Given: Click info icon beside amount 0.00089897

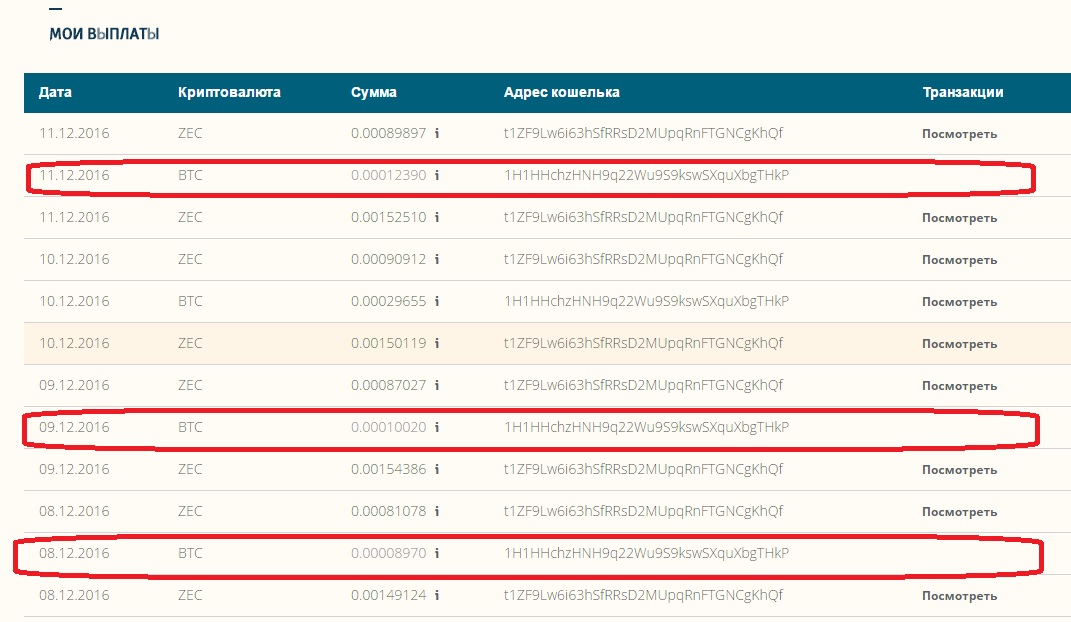Looking at the screenshot, I should tap(437, 133).
